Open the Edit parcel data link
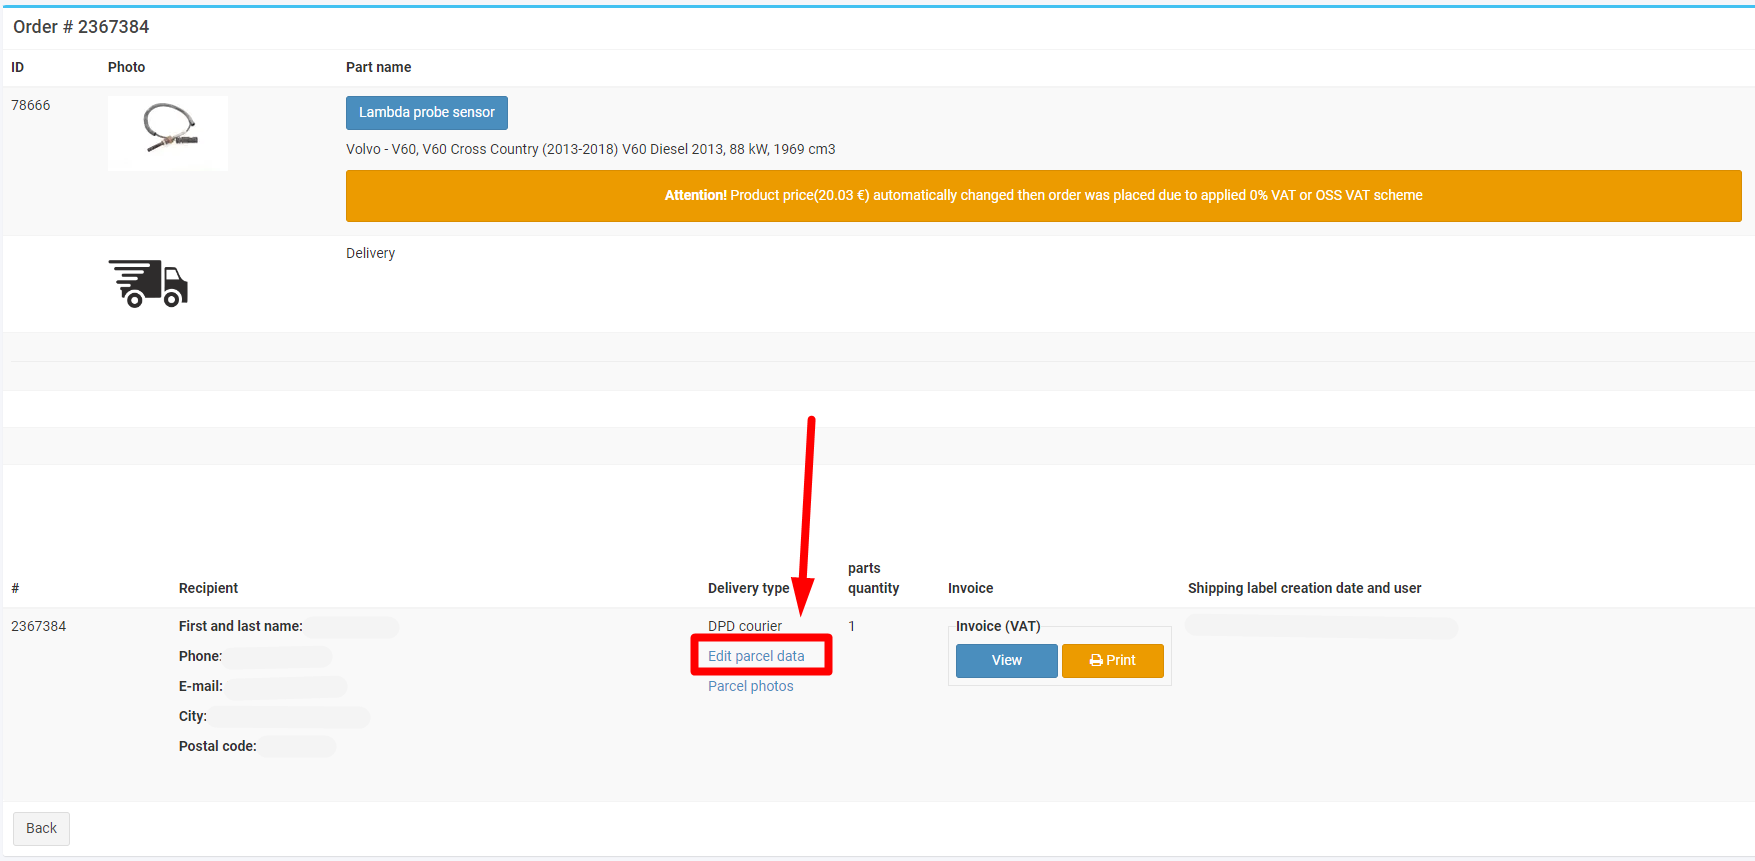 point(756,656)
